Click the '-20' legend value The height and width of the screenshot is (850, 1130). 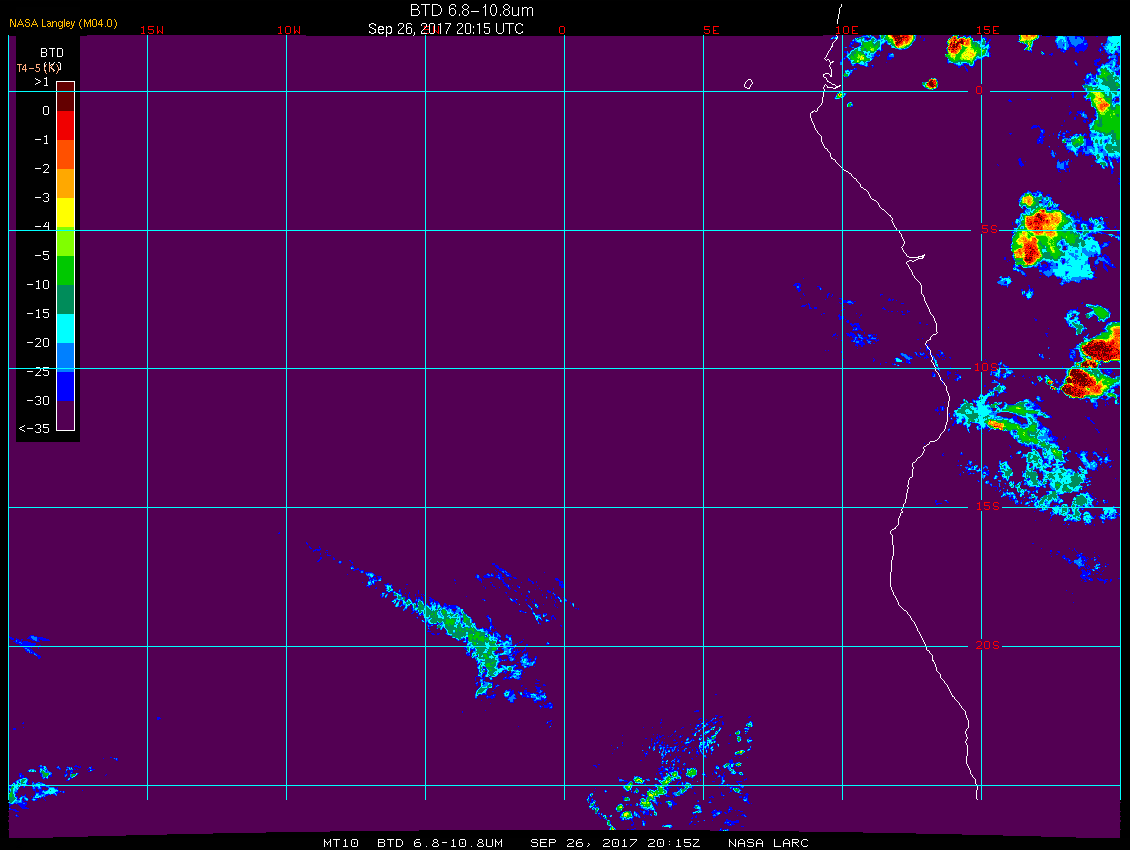coord(38,342)
